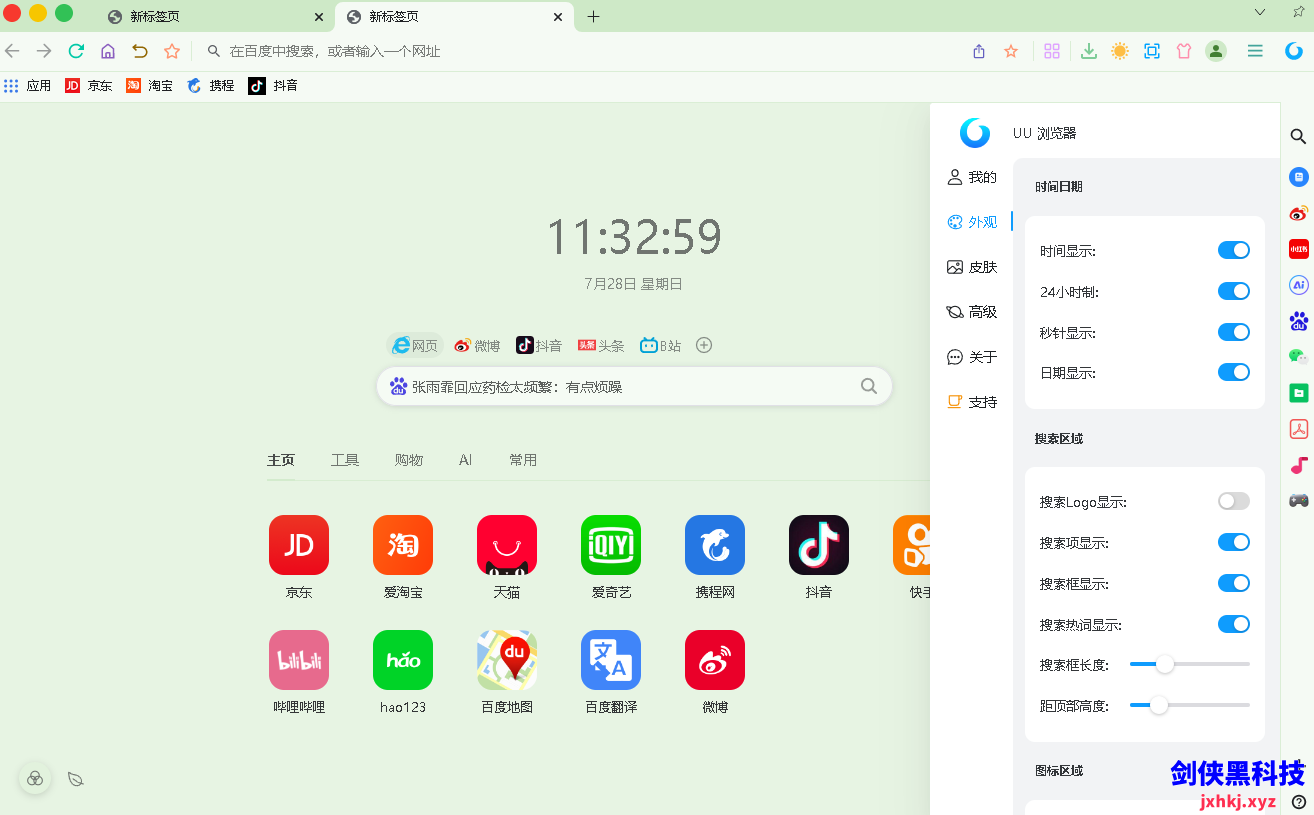The width and height of the screenshot is (1314, 815).
Task: Click the Xiaohongshu icon in right sidebar
Action: tap(1298, 249)
